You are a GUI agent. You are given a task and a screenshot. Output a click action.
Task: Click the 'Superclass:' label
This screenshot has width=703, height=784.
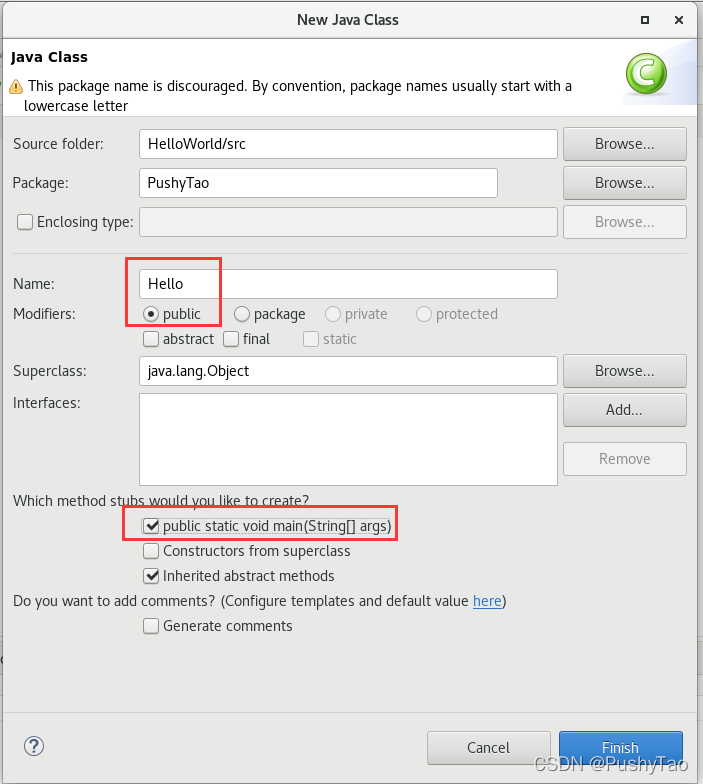[50, 371]
